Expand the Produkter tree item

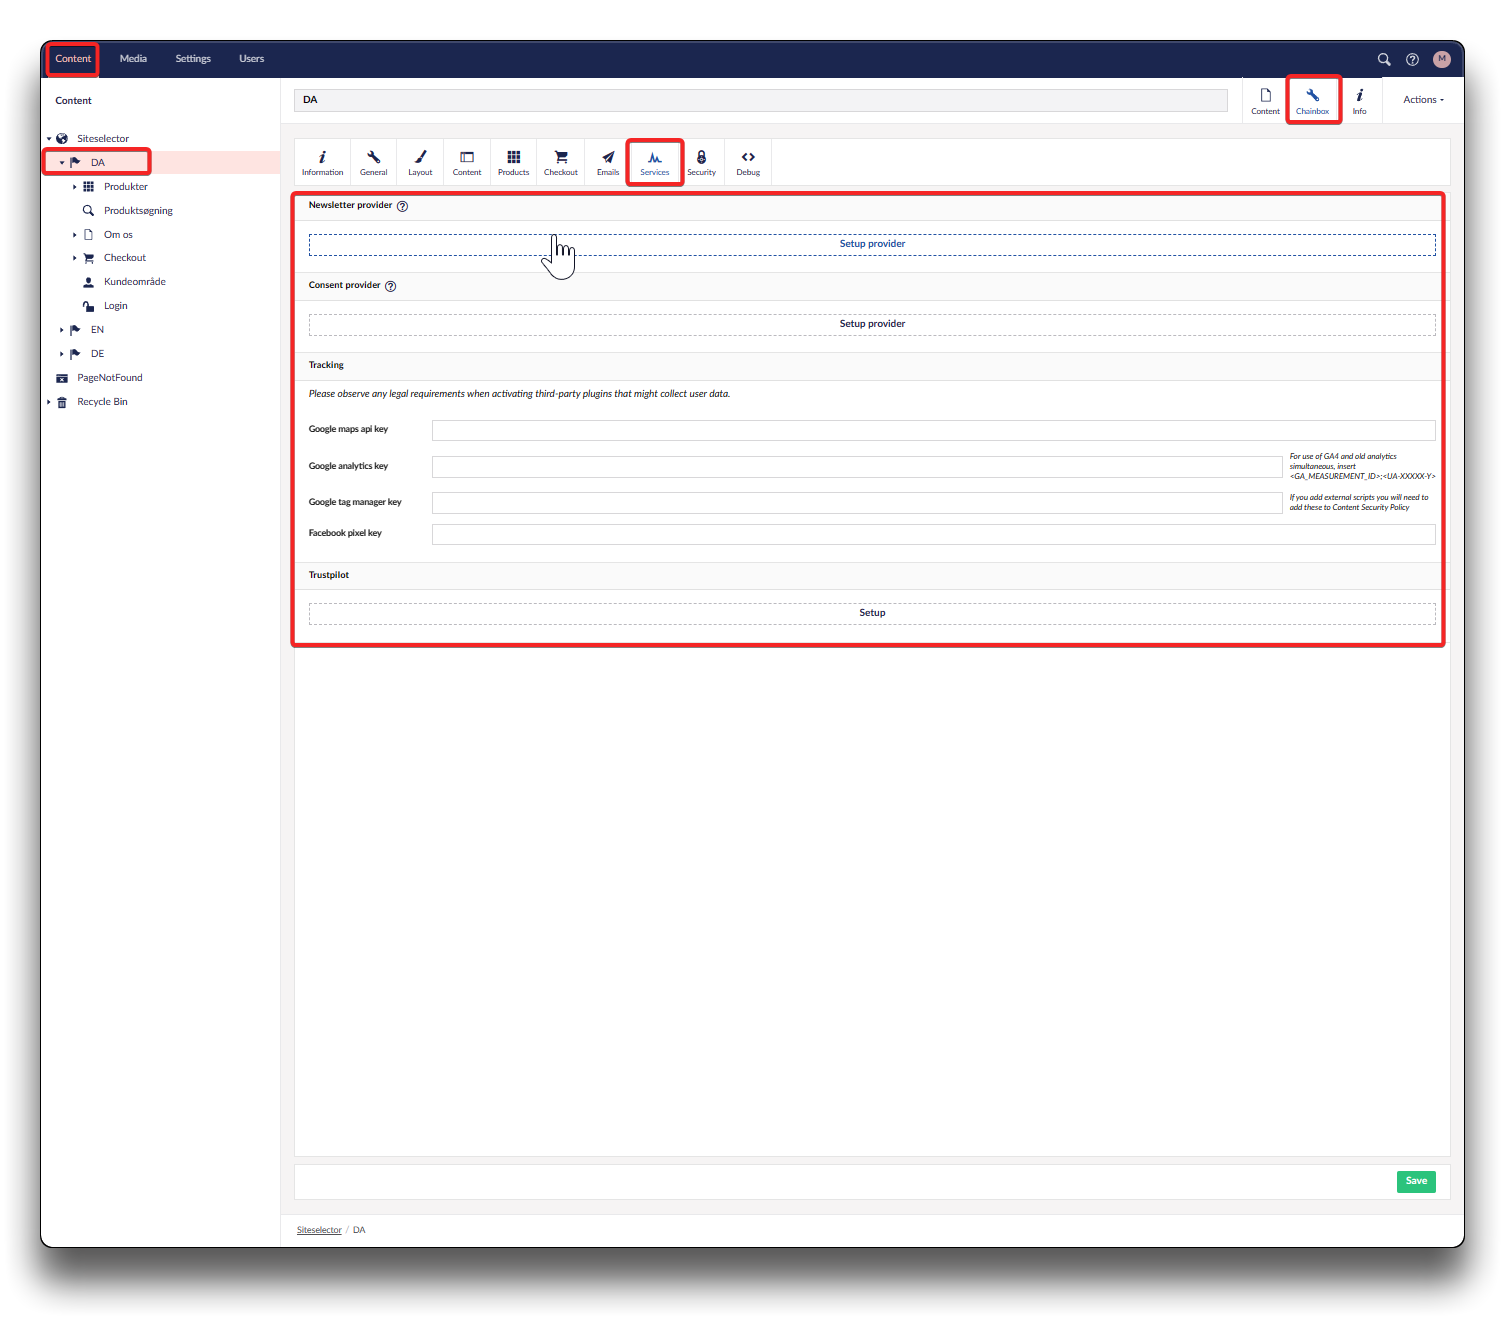click(x=75, y=187)
